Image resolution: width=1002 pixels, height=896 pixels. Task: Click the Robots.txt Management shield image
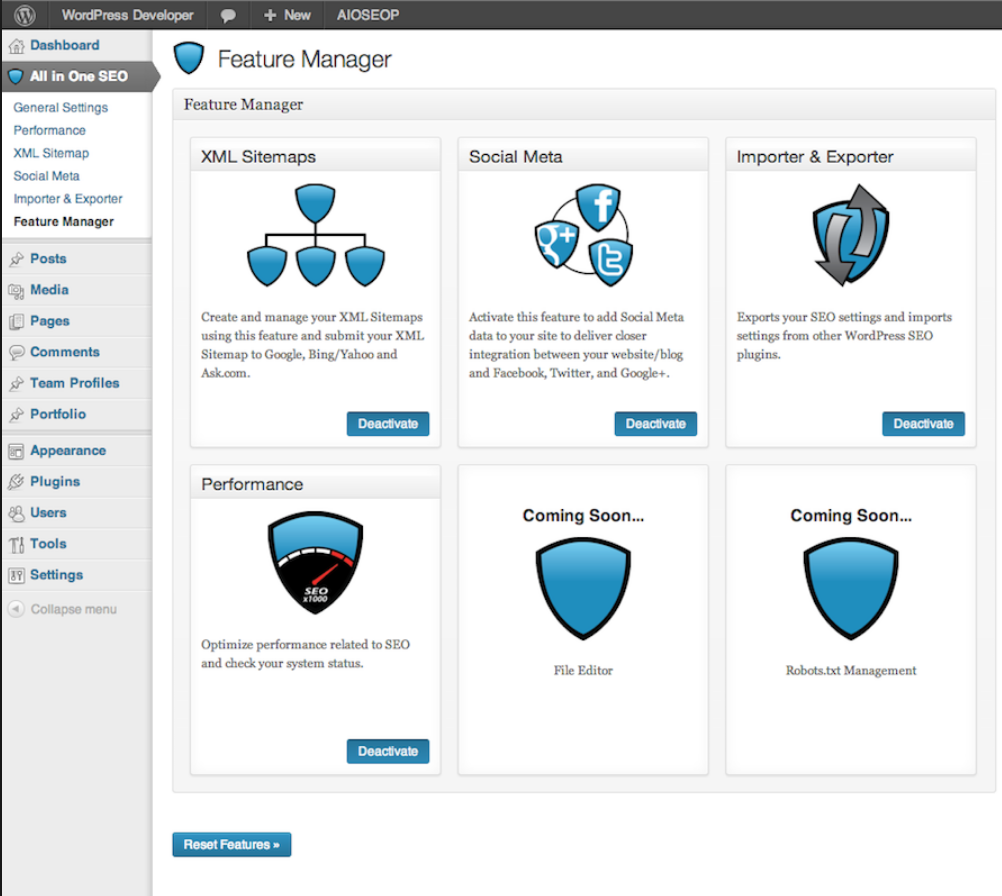click(851, 589)
